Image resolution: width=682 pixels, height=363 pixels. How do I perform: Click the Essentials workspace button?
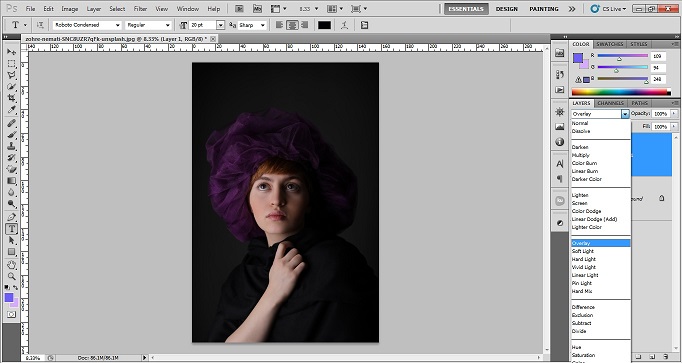click(466, 9)
